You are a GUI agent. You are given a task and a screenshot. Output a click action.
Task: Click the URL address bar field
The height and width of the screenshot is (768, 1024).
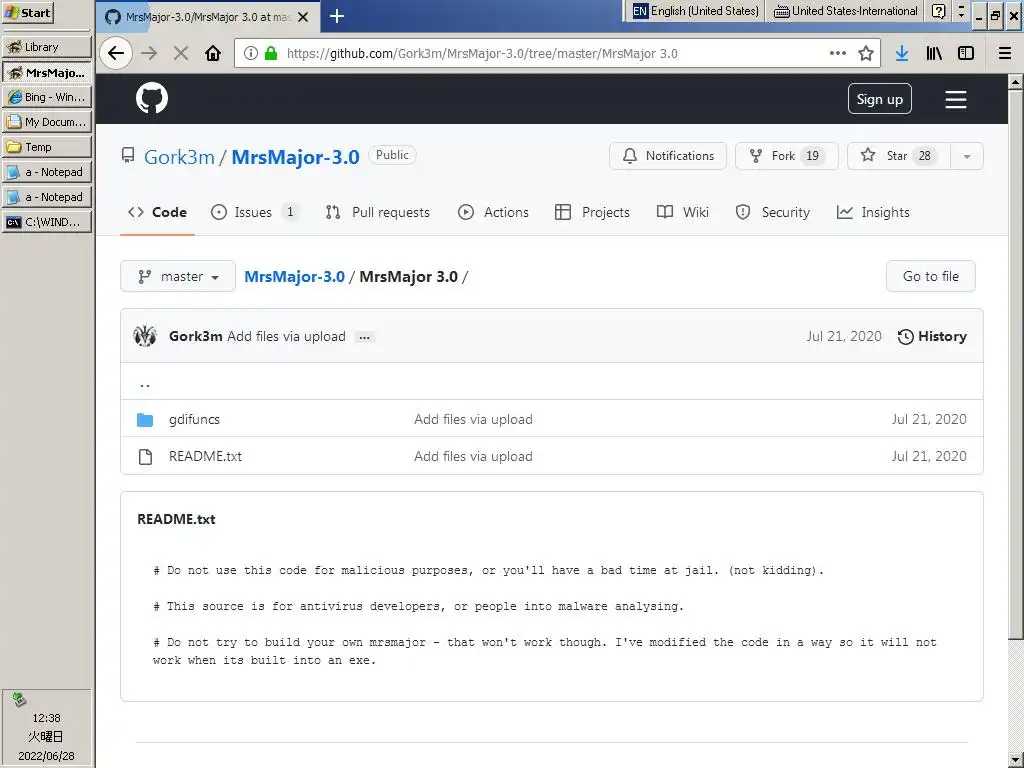pos(556,54)
